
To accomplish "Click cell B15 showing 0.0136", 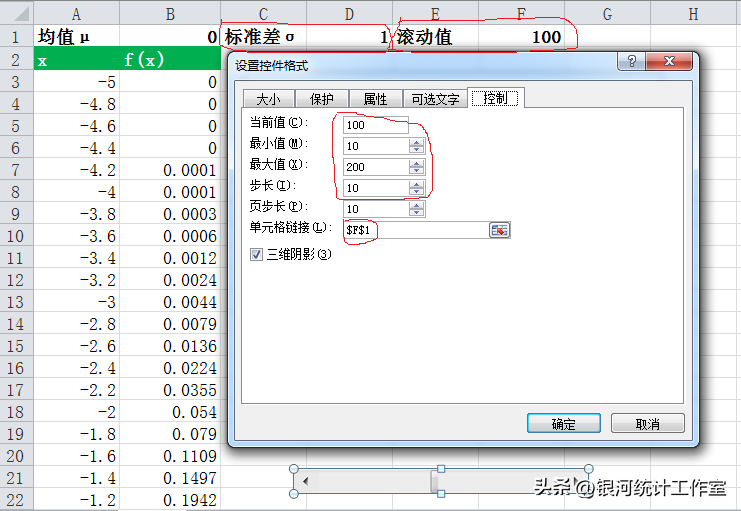I will click(170, 346).
